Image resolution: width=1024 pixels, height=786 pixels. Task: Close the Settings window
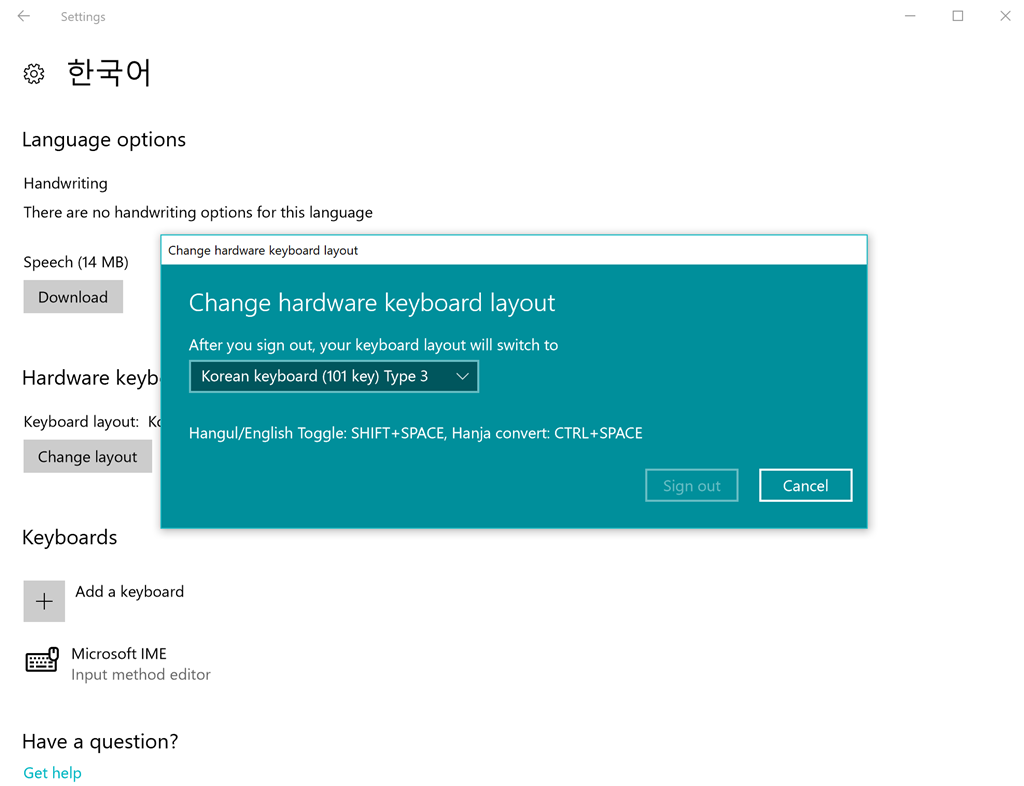pyautogui.click(x=1005, y=16)
